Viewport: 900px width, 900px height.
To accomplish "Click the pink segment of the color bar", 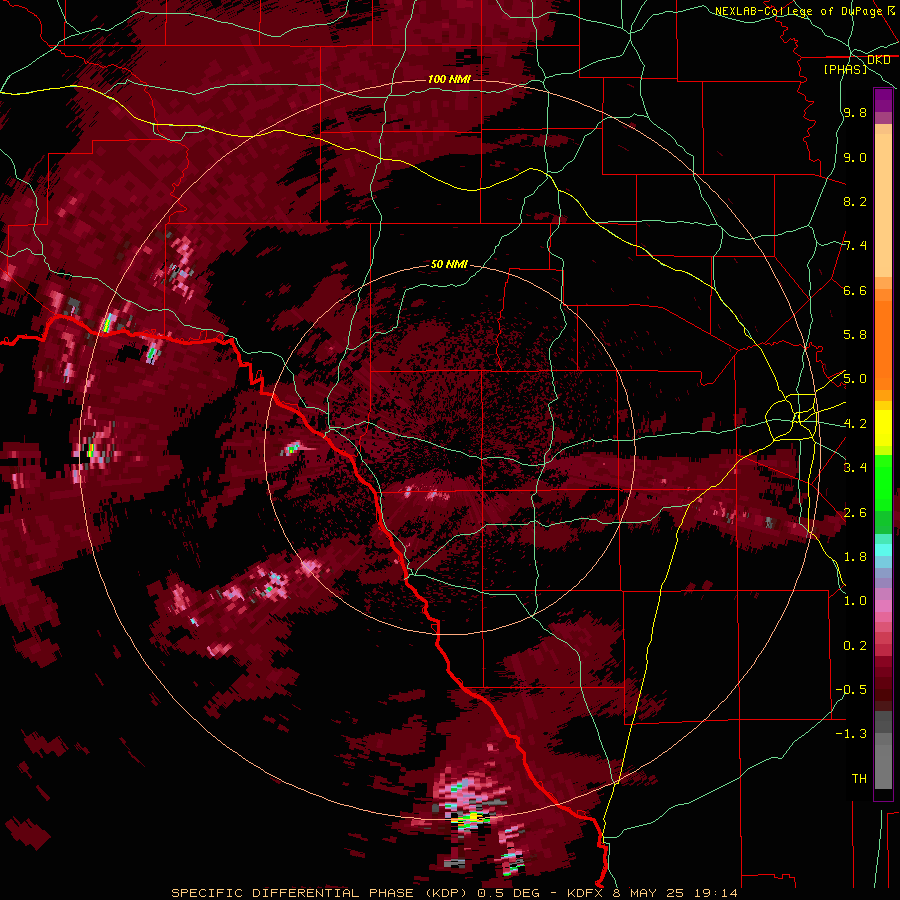I will pos(883,606).
